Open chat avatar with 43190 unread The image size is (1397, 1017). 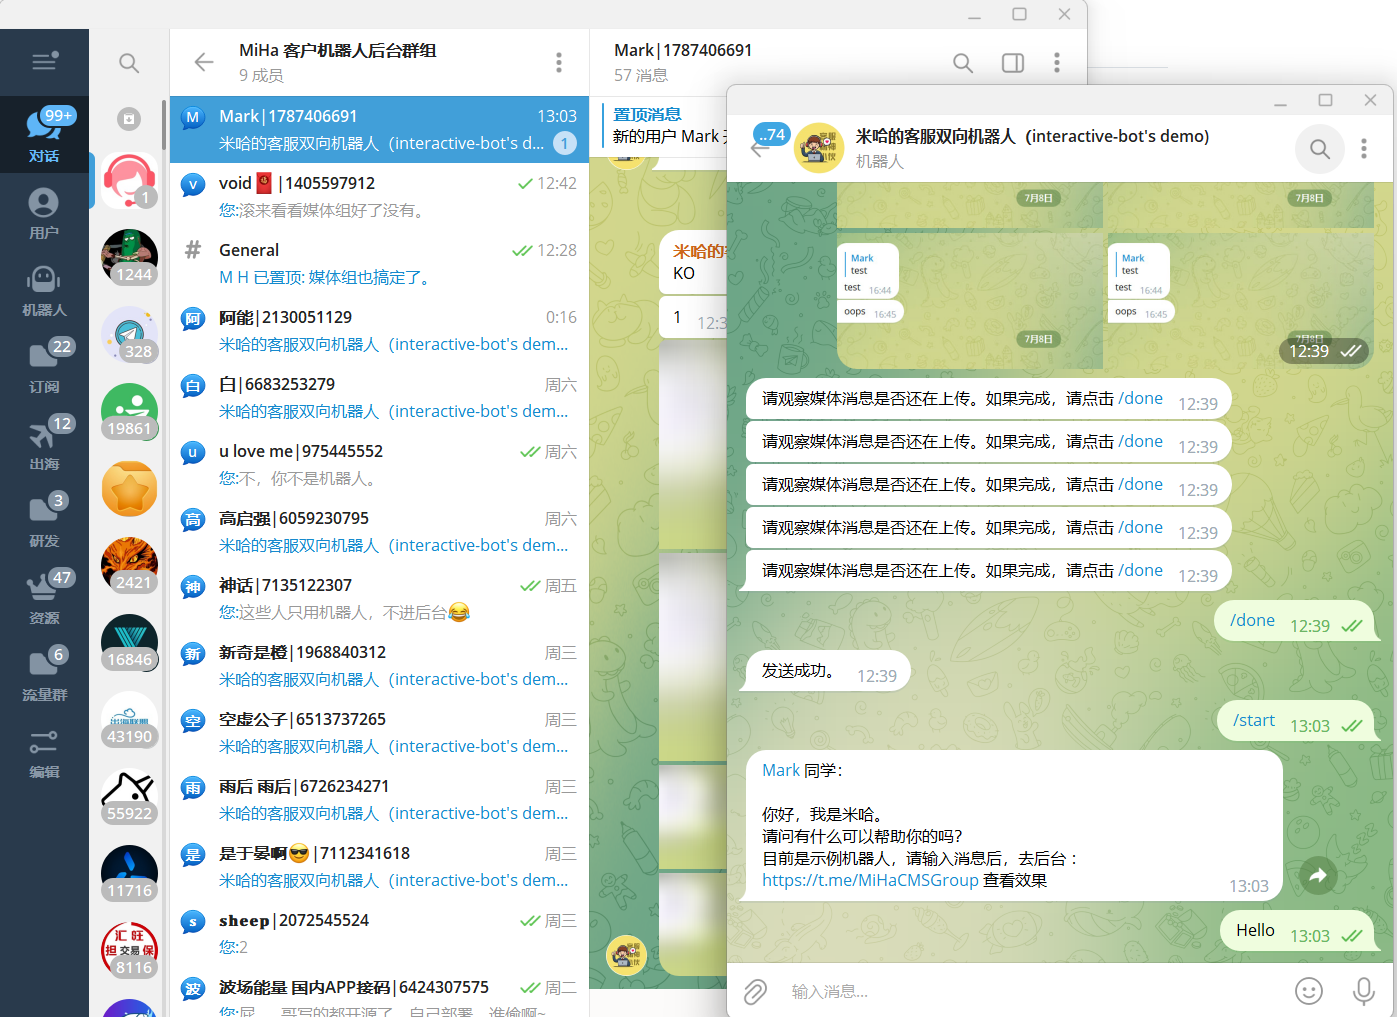coord(129,719)
